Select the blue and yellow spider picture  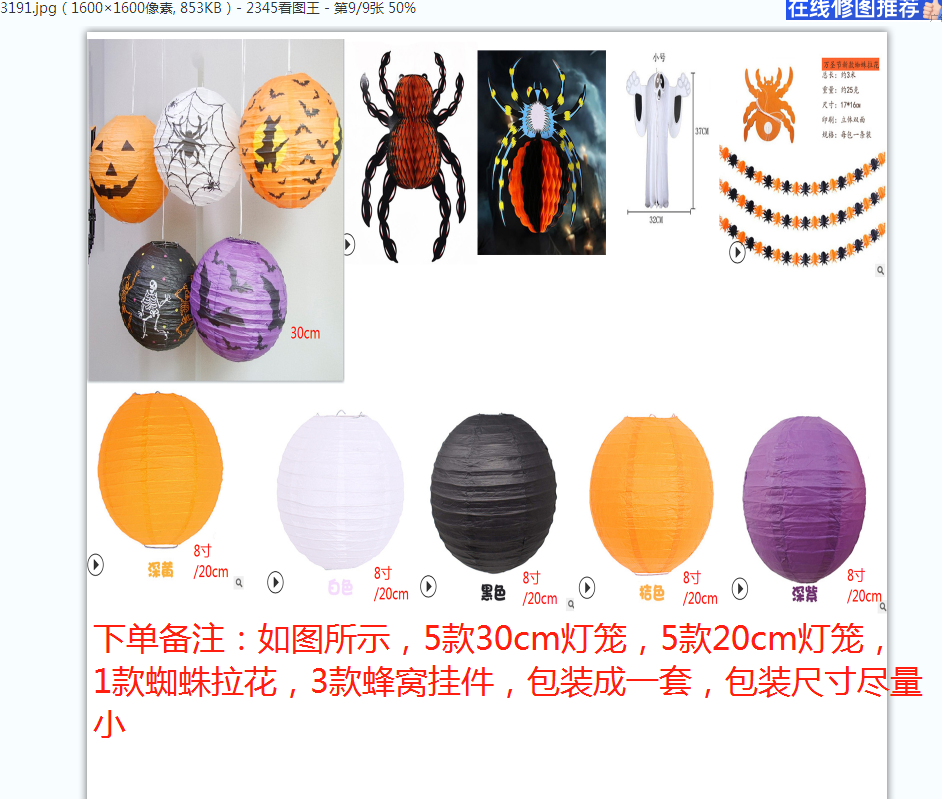point(541,152)
